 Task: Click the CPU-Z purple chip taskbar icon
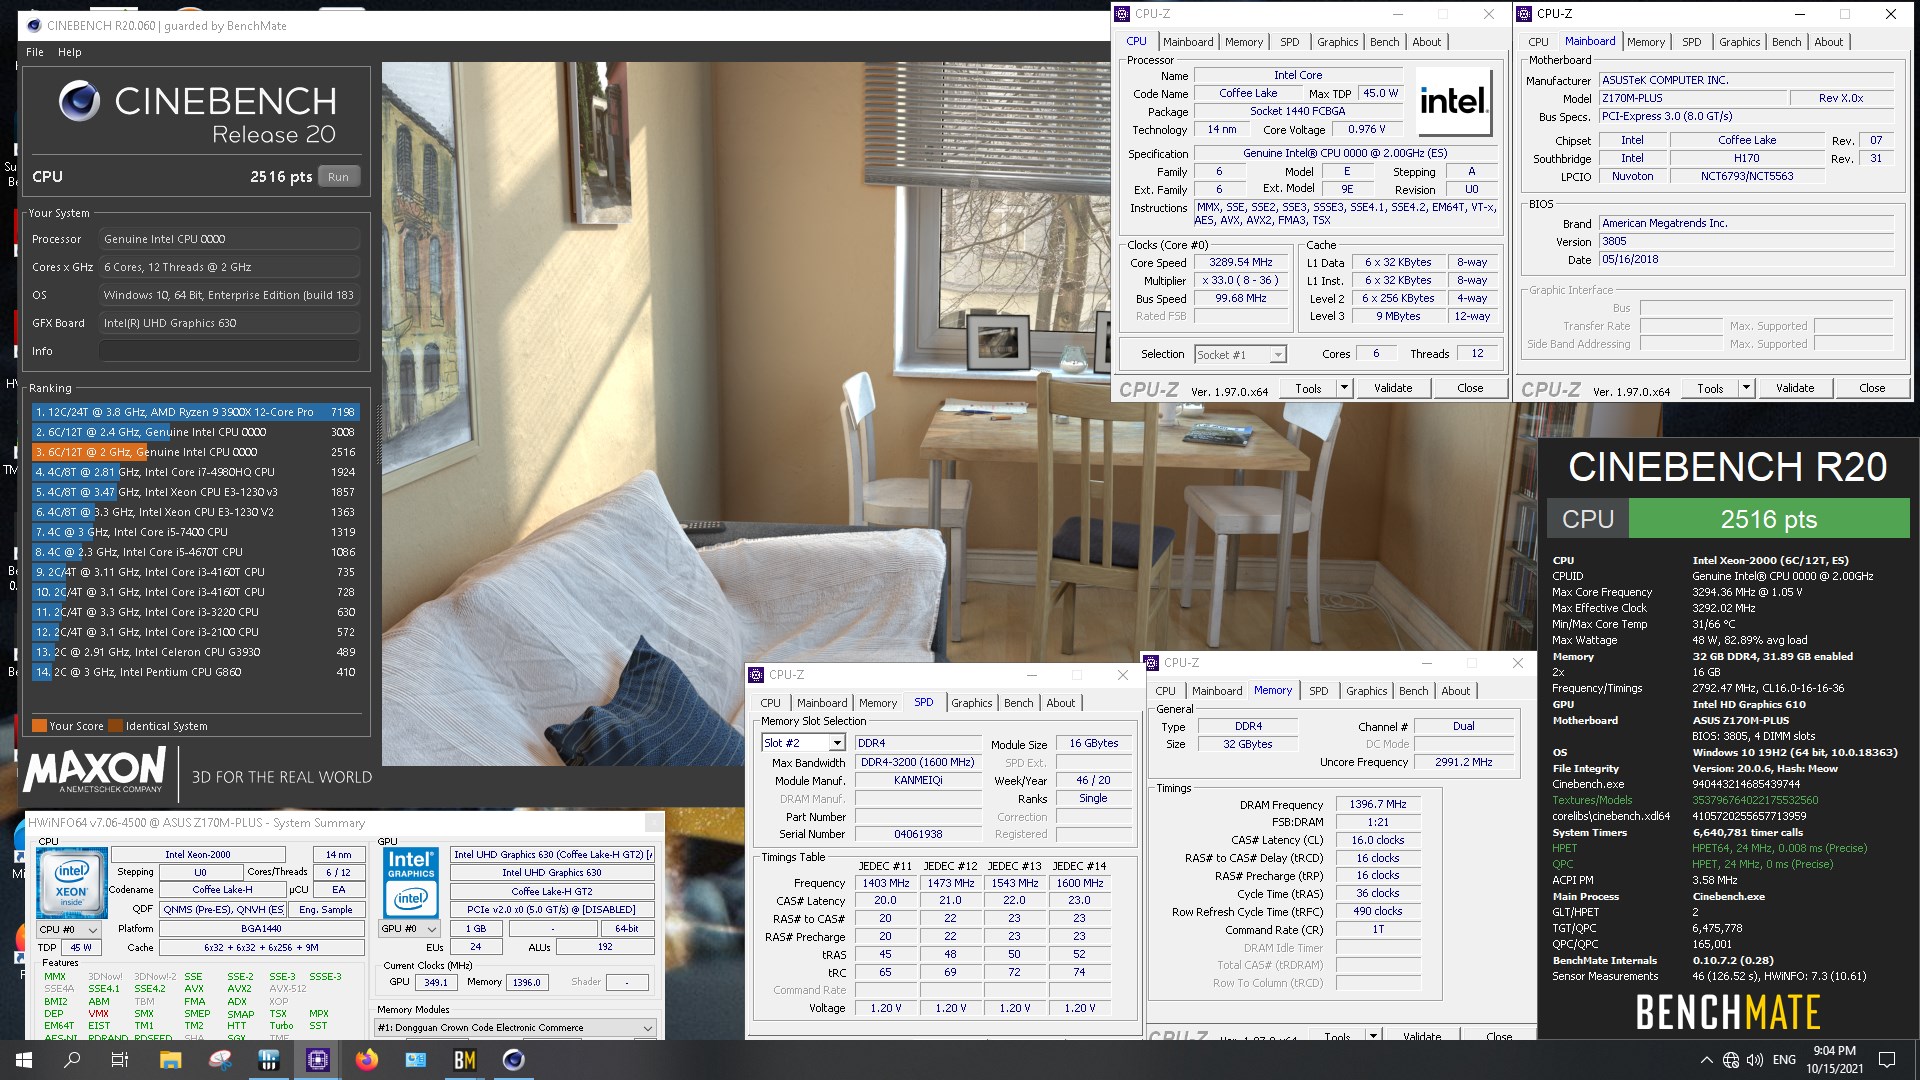[x=318, y=1060]
